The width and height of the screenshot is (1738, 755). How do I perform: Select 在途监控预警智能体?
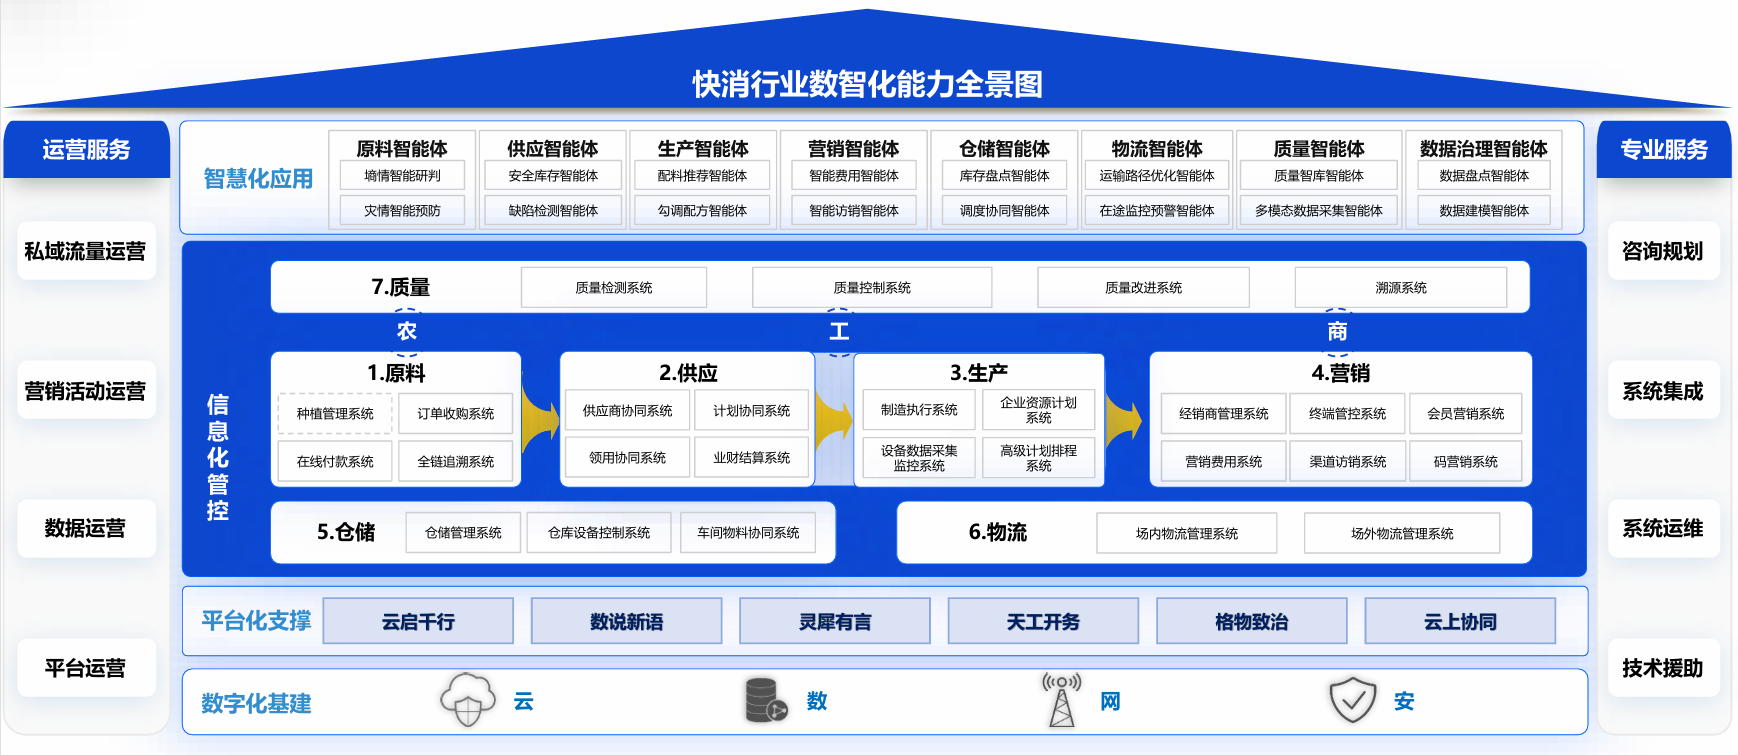click(1157, 210)
